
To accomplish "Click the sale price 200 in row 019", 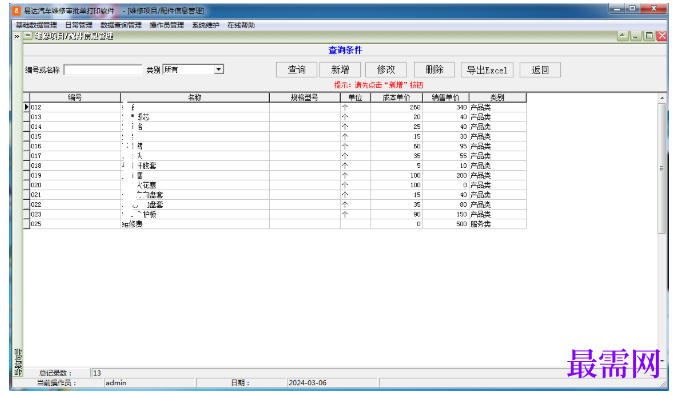I will (446, 175).
